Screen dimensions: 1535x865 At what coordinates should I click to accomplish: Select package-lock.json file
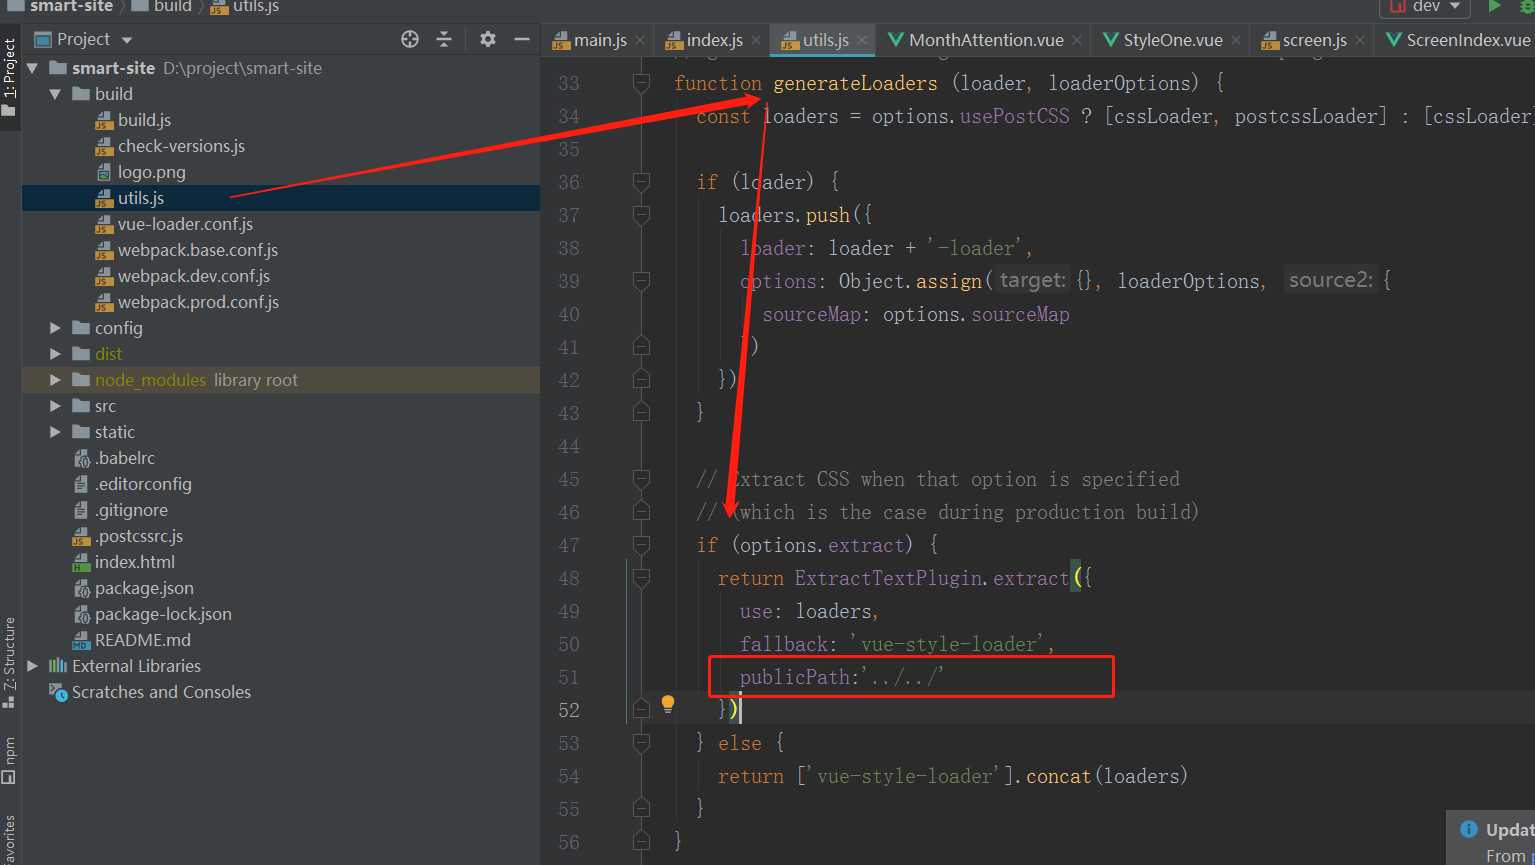163,614
